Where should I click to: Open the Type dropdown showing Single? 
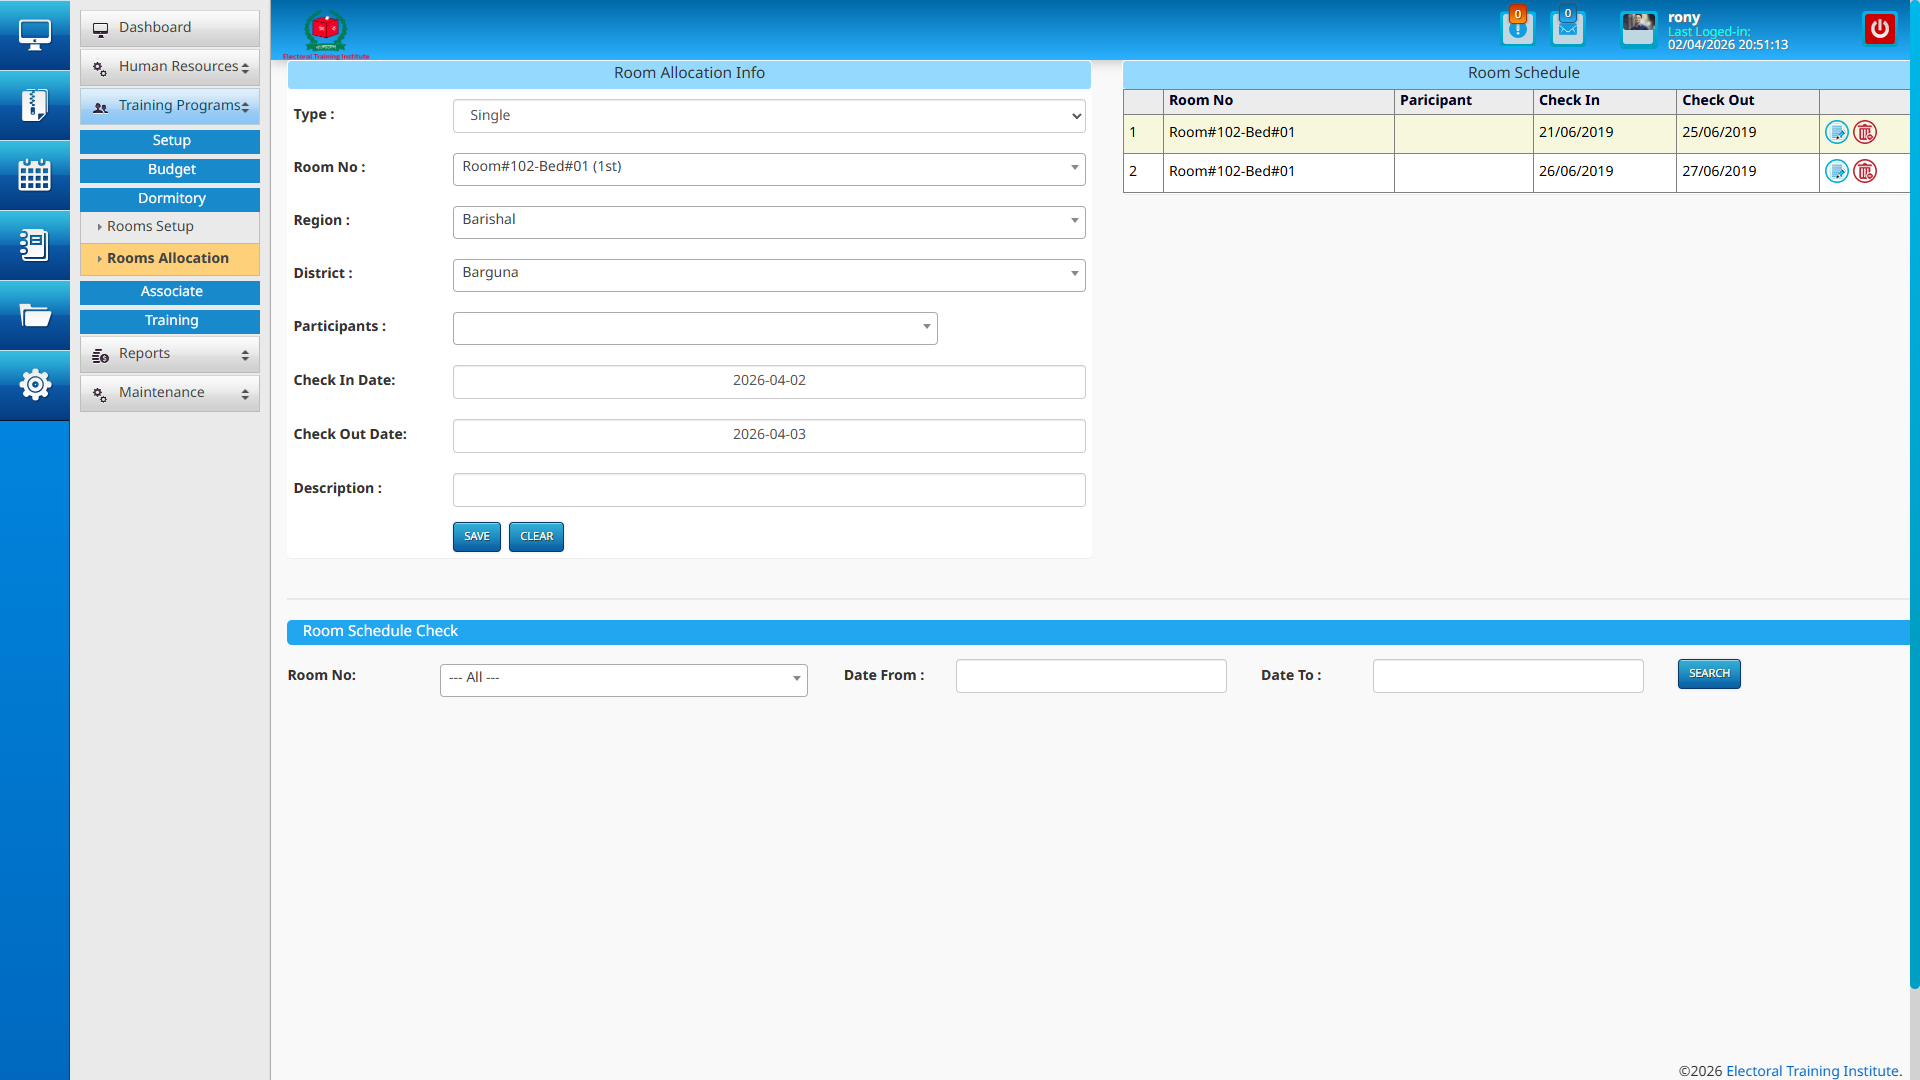(768, 116)
